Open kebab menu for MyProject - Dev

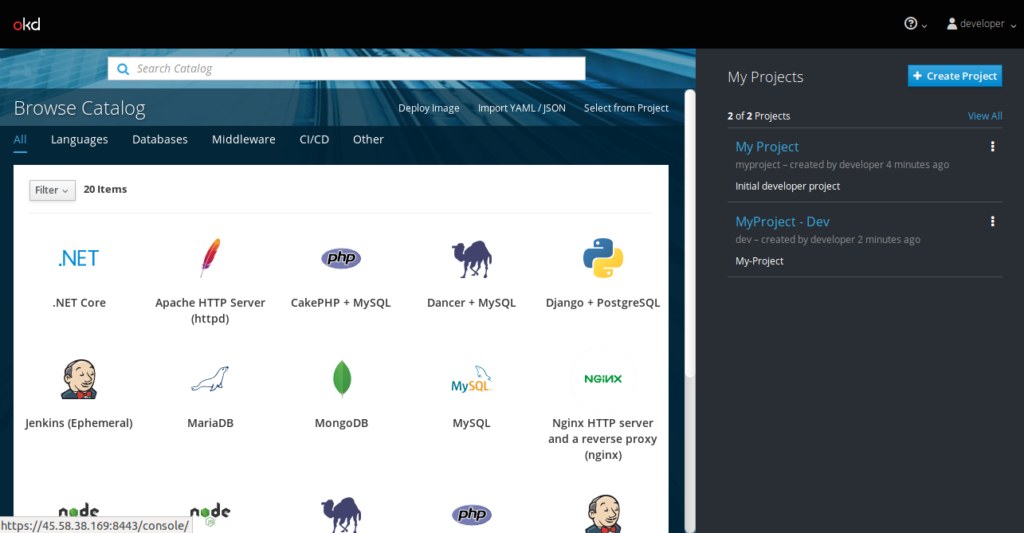pos(993,221)
